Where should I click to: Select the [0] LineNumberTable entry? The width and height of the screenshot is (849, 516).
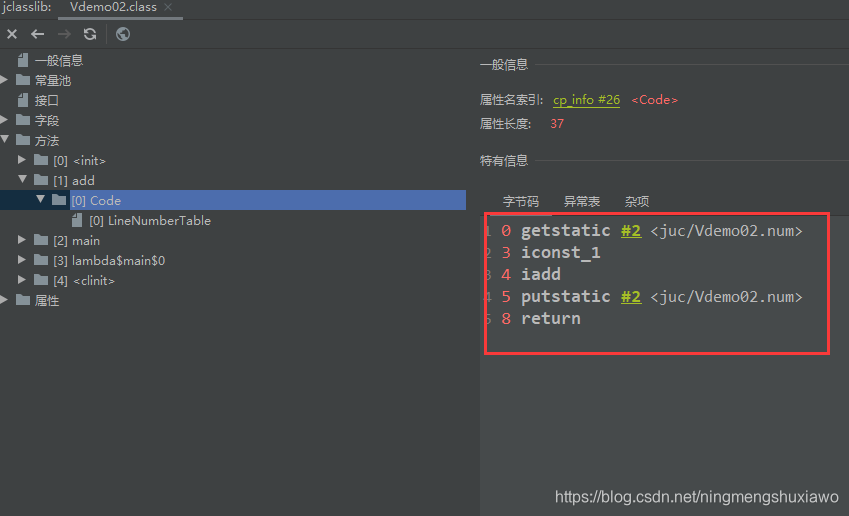tap(150, 221)
